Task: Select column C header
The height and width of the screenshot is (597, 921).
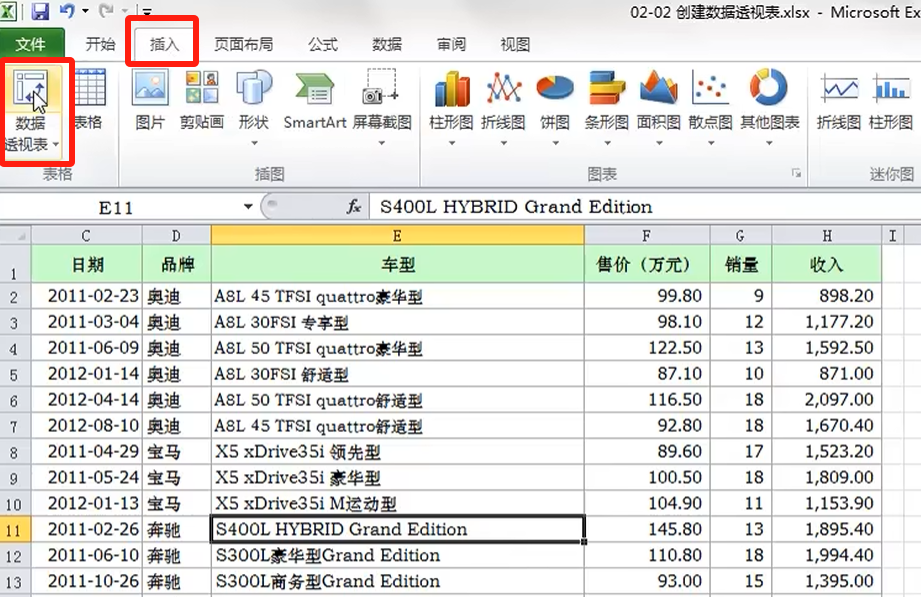Action: [x=86, y=235]
